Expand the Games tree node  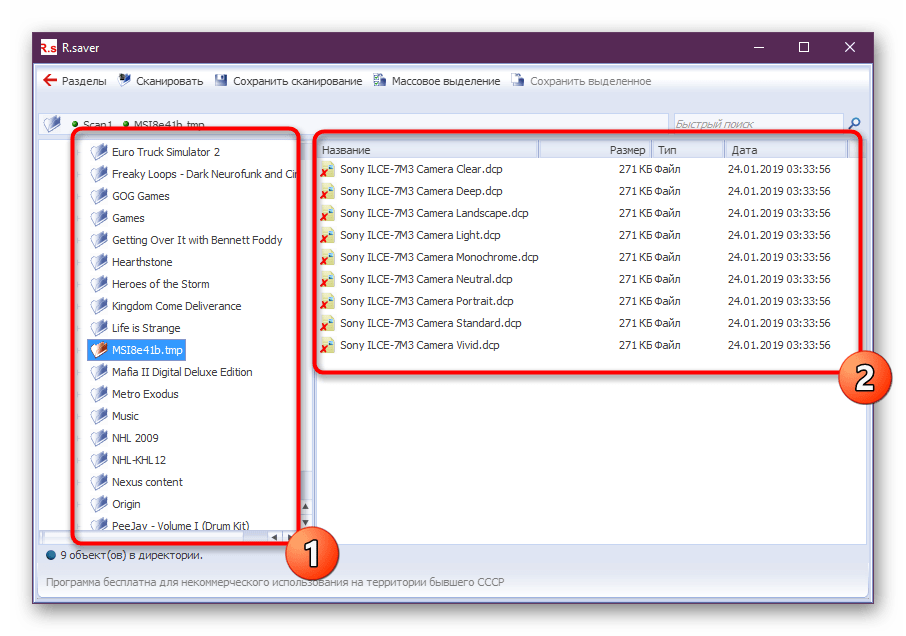tap(79, 219)
